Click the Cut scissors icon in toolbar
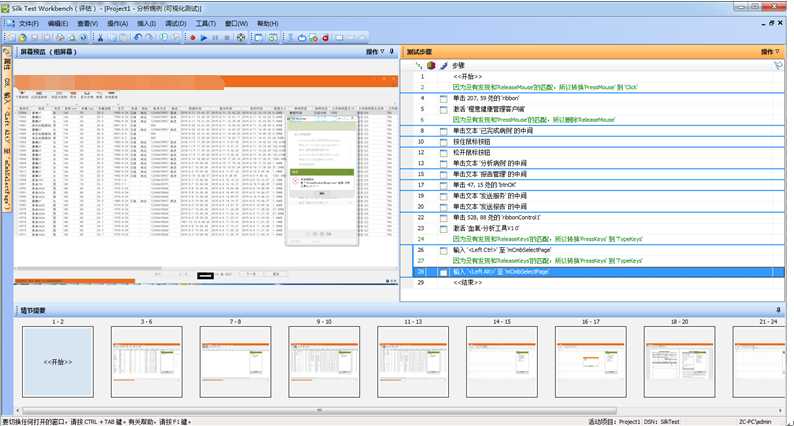Viewport: 794px width, 426px height. [100, 37]
